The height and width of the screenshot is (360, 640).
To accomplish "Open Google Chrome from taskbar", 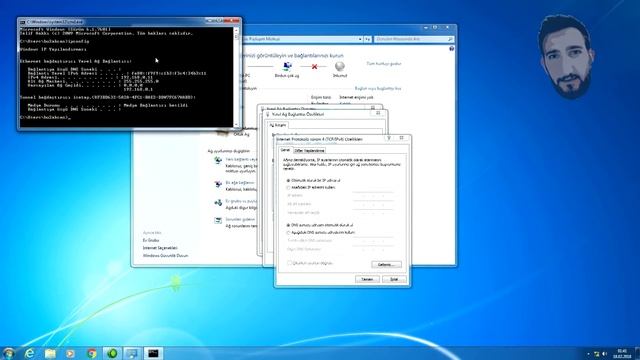I will [91, 353].
